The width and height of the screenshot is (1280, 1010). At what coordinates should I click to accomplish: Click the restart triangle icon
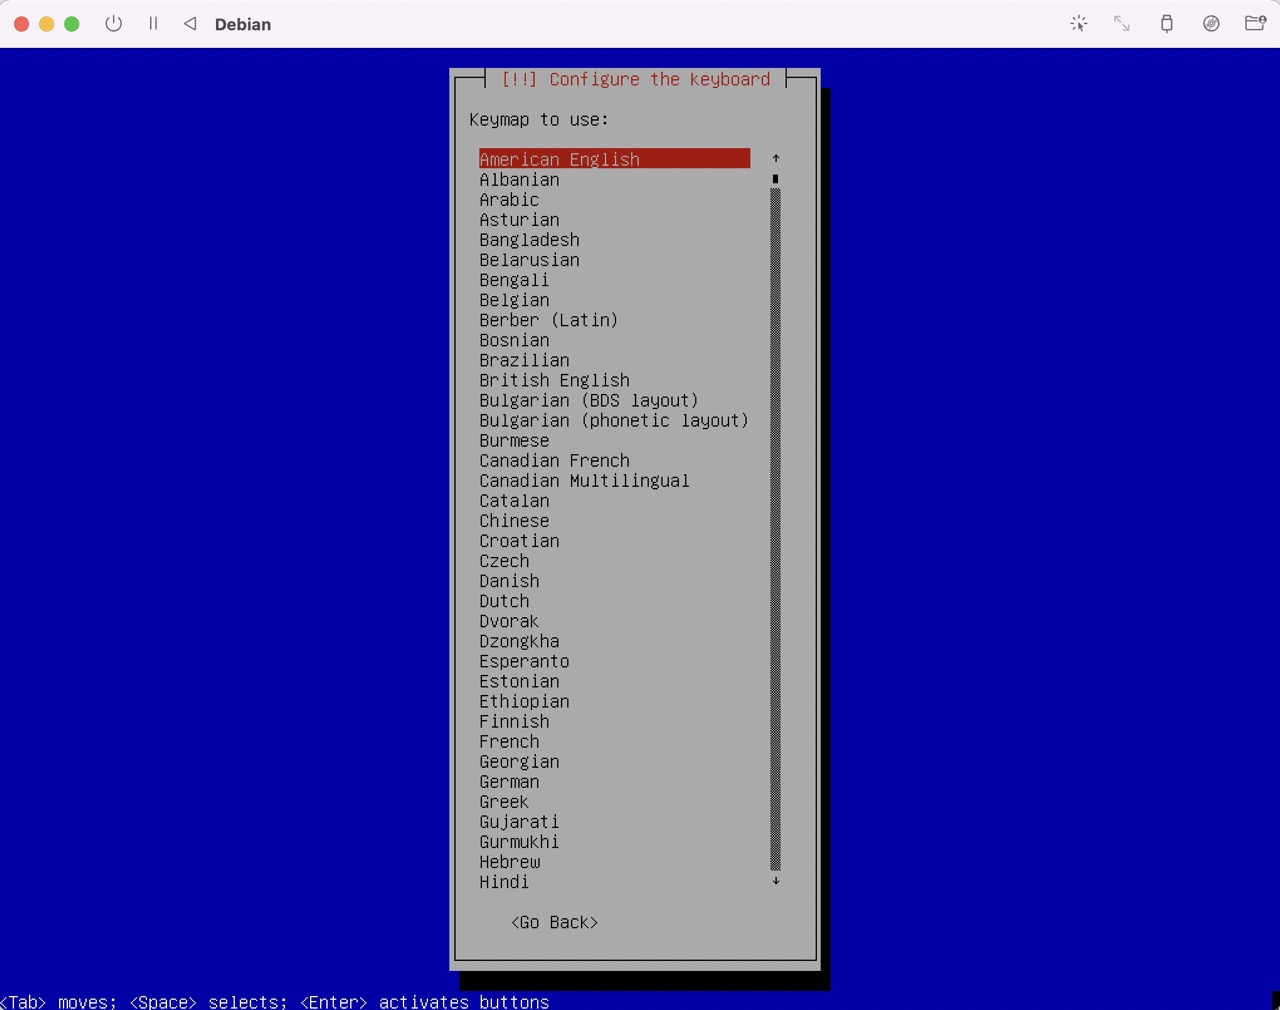(x=190, y=23)
